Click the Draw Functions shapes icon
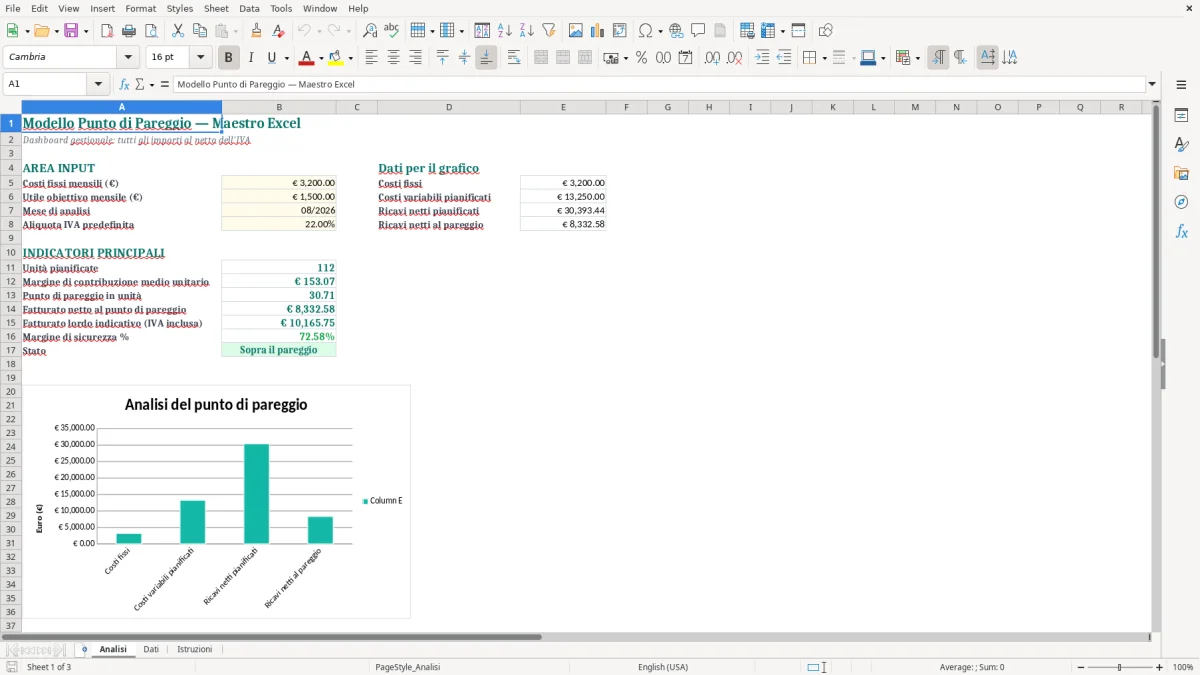 pos(826,31)
